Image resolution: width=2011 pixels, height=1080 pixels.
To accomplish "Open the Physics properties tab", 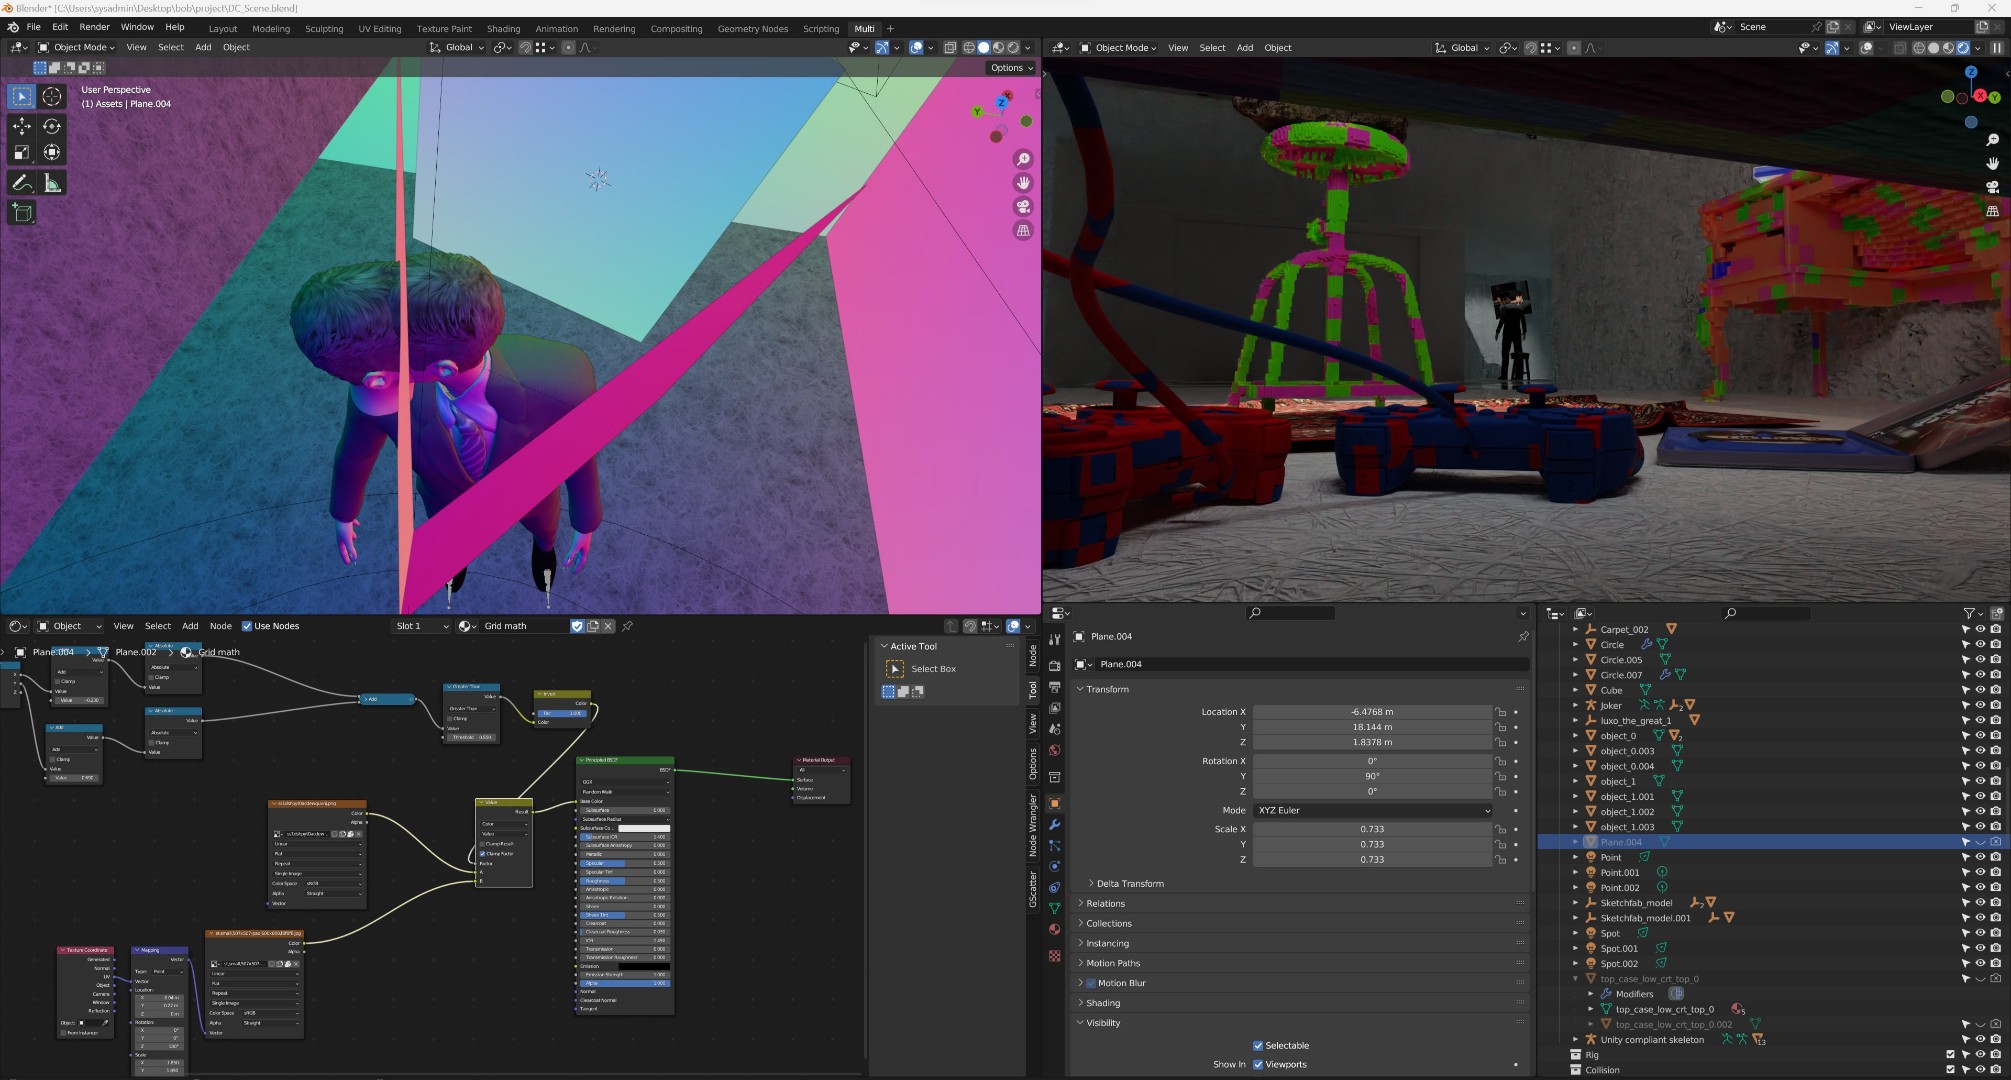I will [x=1054, y=866].
